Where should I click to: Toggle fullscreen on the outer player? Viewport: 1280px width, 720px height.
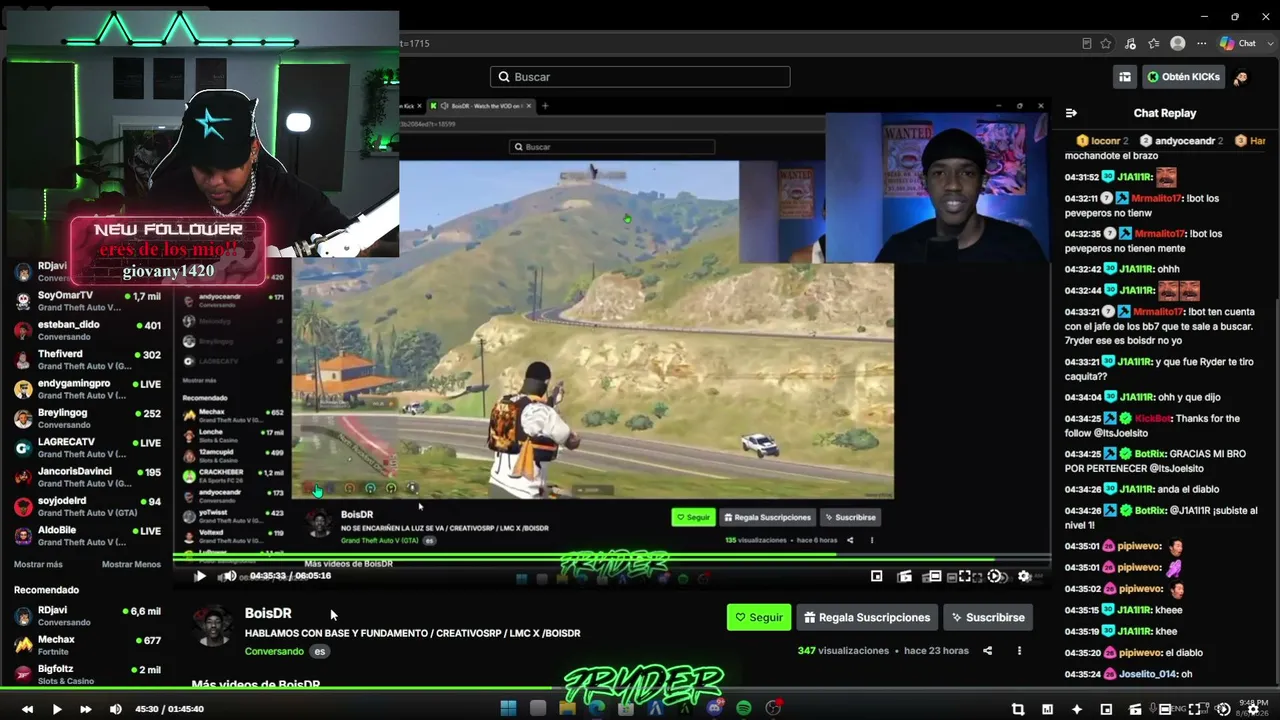click(x=1194, y=709)
